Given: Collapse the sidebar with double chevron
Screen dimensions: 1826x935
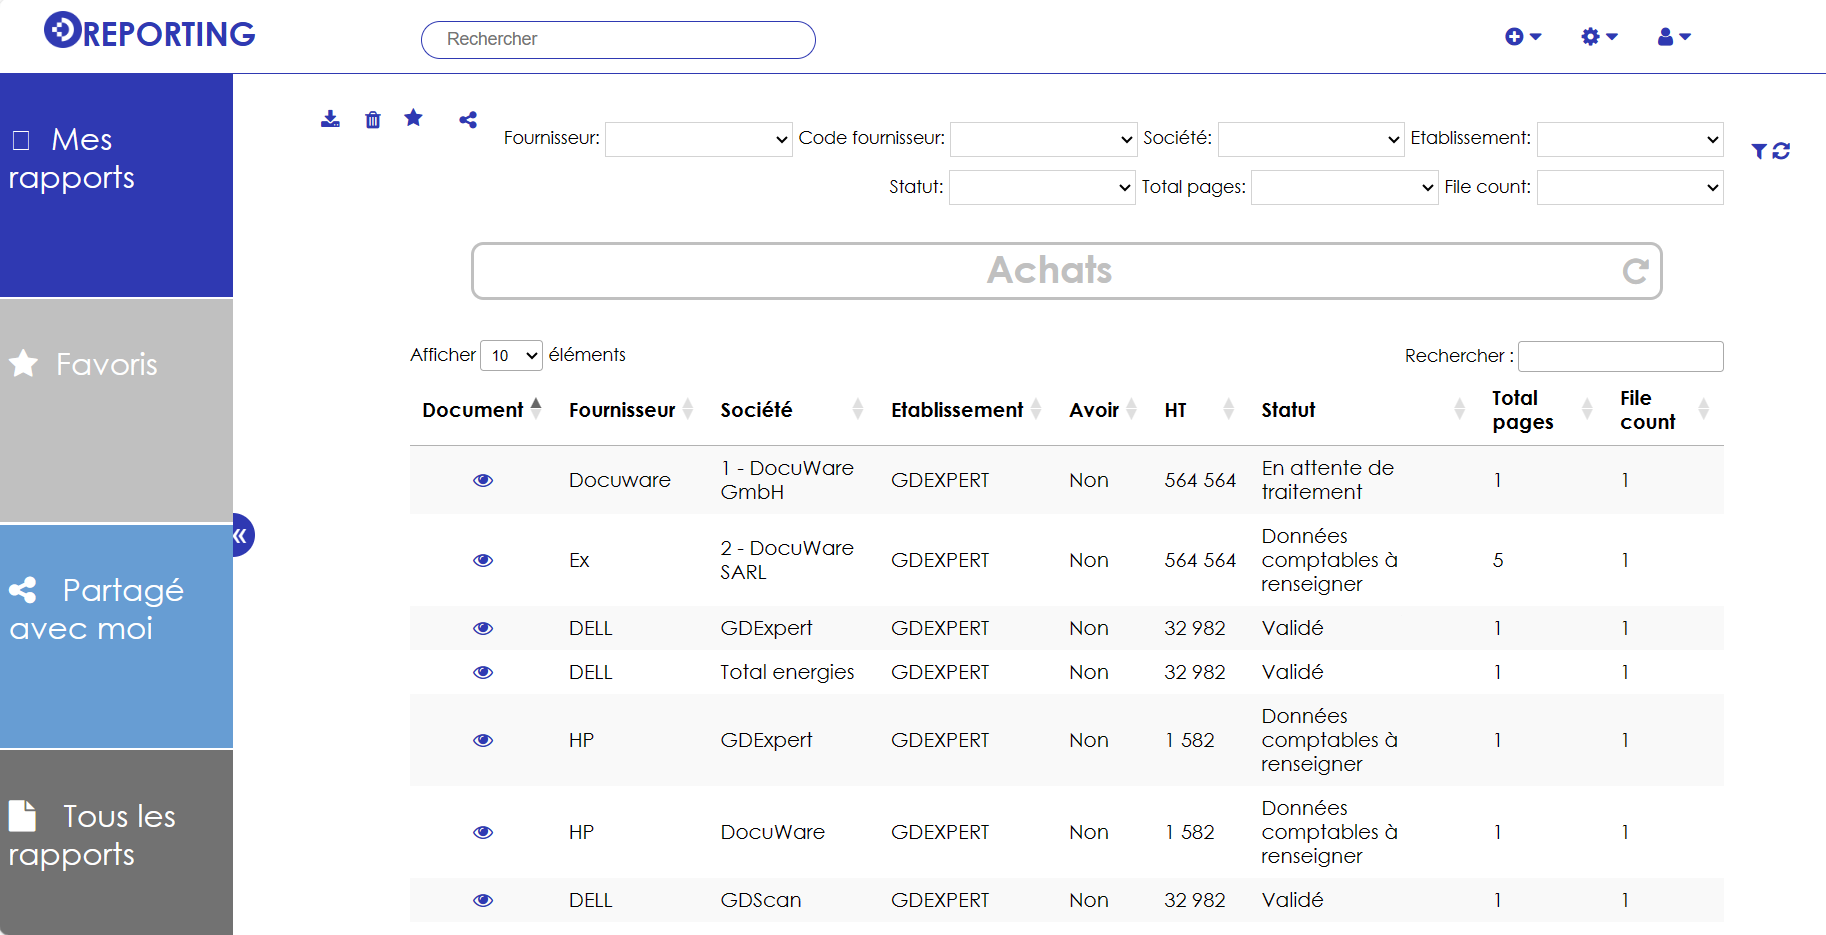Looking at the screenshot, I should (x=241, y=536).
